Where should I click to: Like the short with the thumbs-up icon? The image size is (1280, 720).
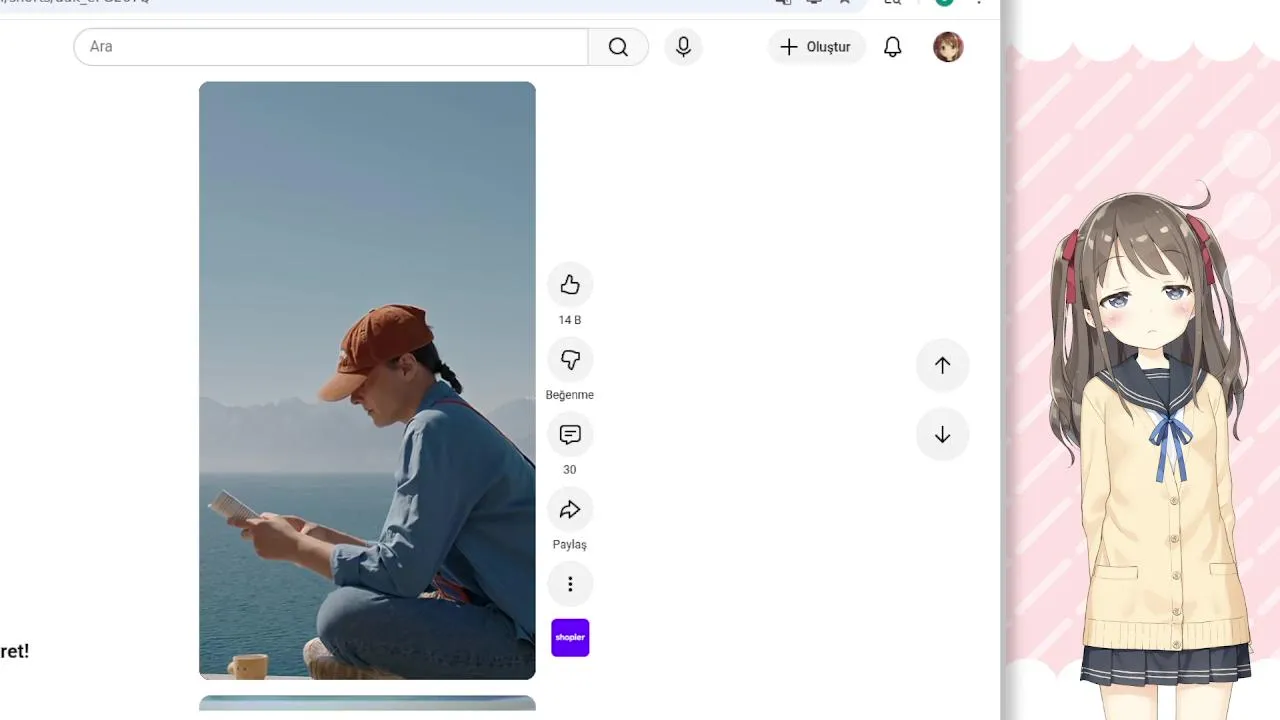[570, 285]
